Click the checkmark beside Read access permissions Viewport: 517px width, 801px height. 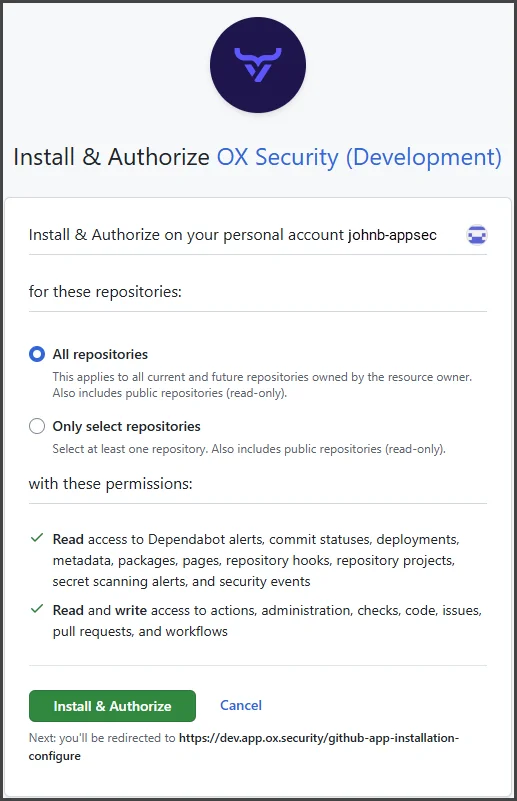coord(37,538)
